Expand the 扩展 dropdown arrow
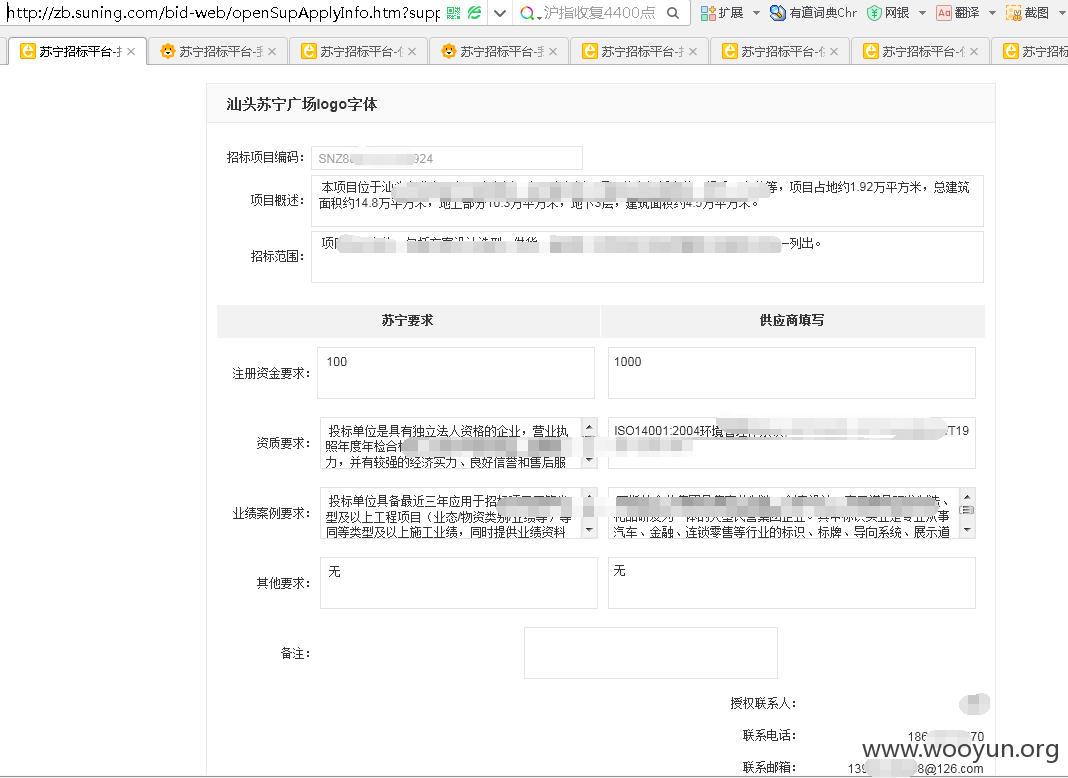This screenshot has height=778, width=1068. pos(756,13)
